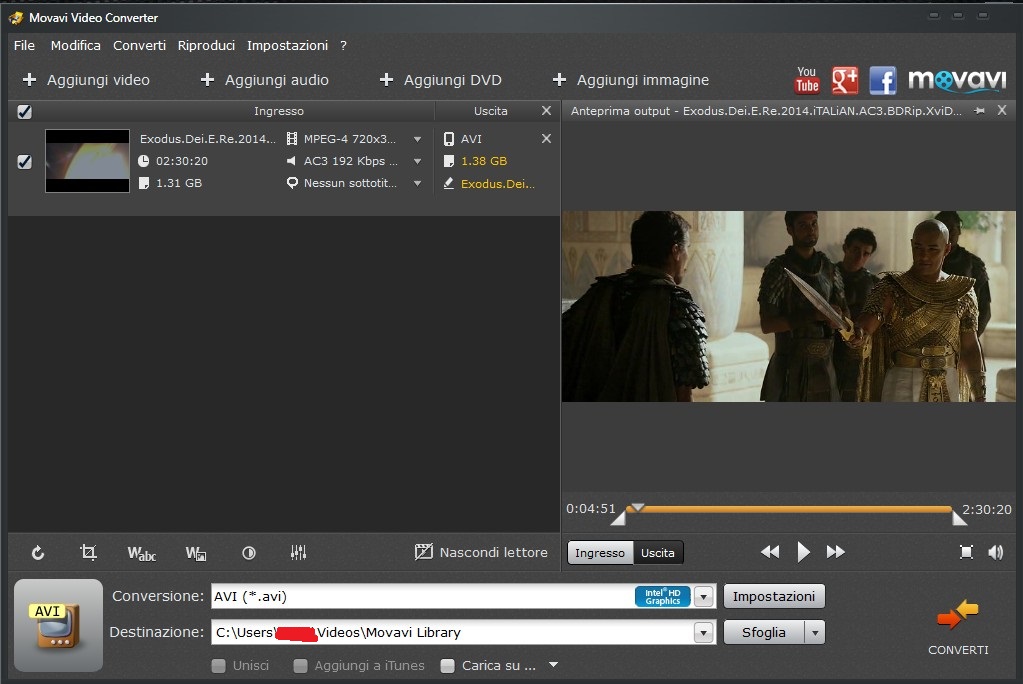
Task: Open the Modifica menu
Action: (x=76, y=46)
